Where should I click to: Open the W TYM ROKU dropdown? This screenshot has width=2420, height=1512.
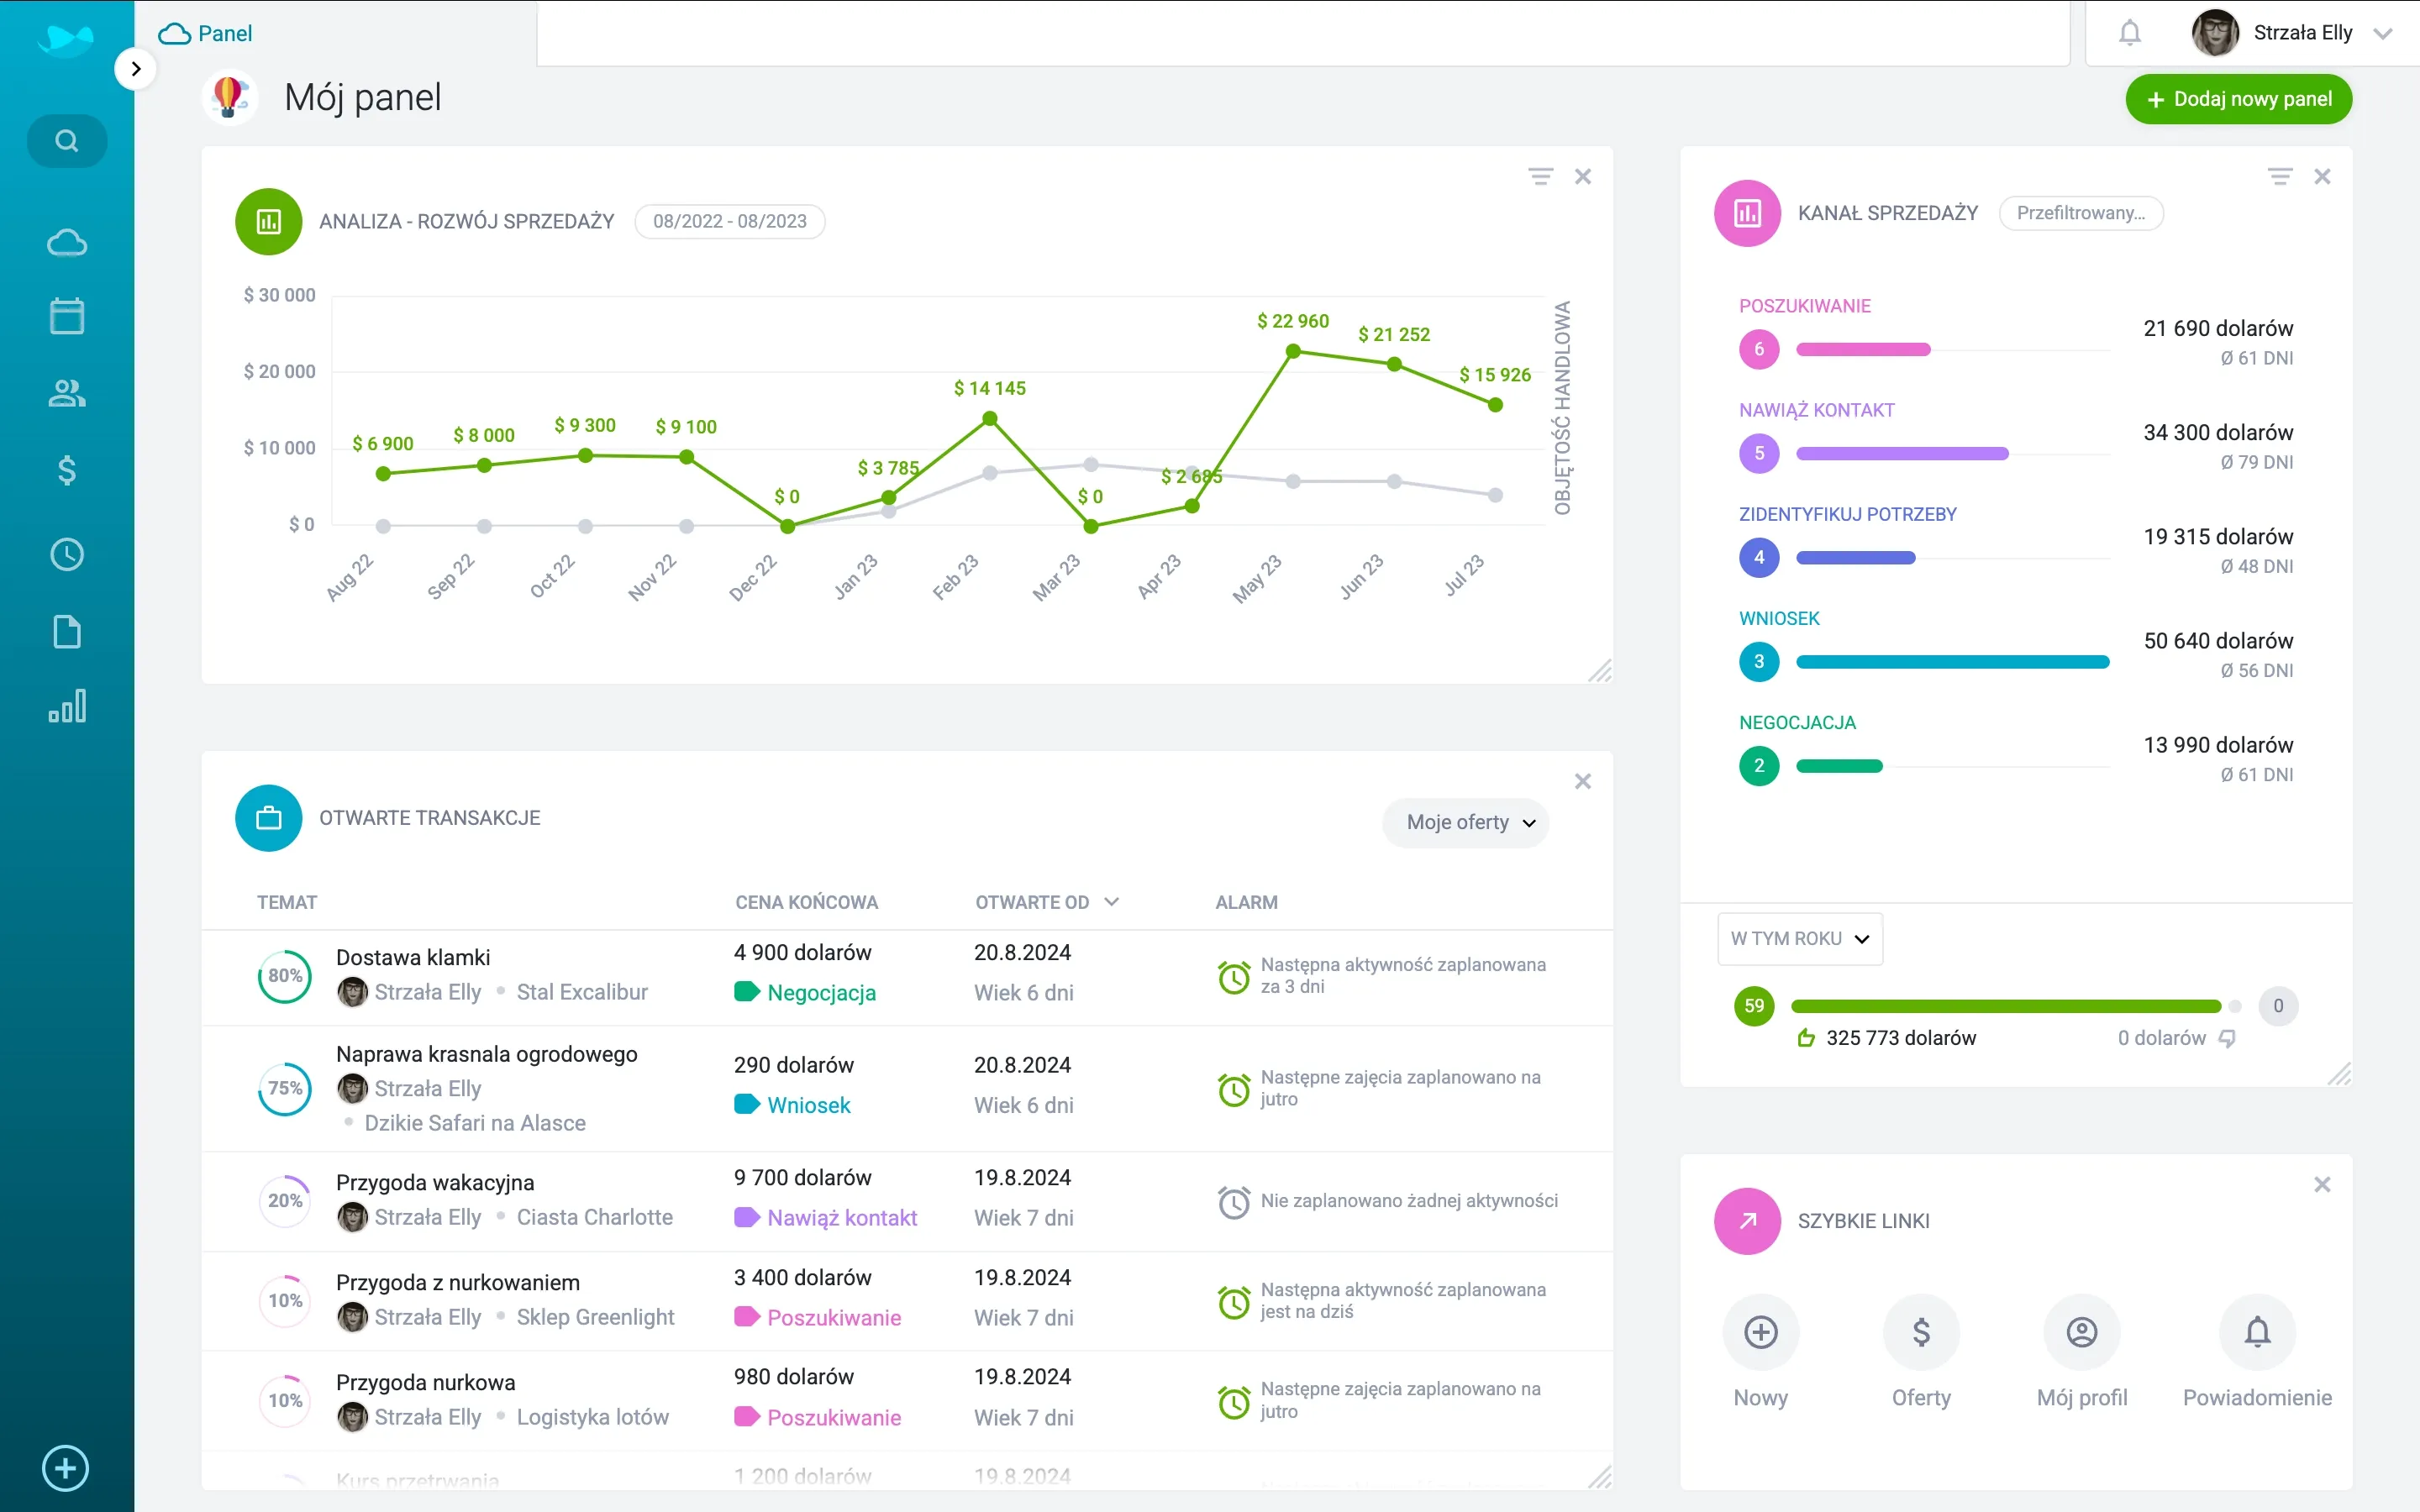coord(1798,938)
